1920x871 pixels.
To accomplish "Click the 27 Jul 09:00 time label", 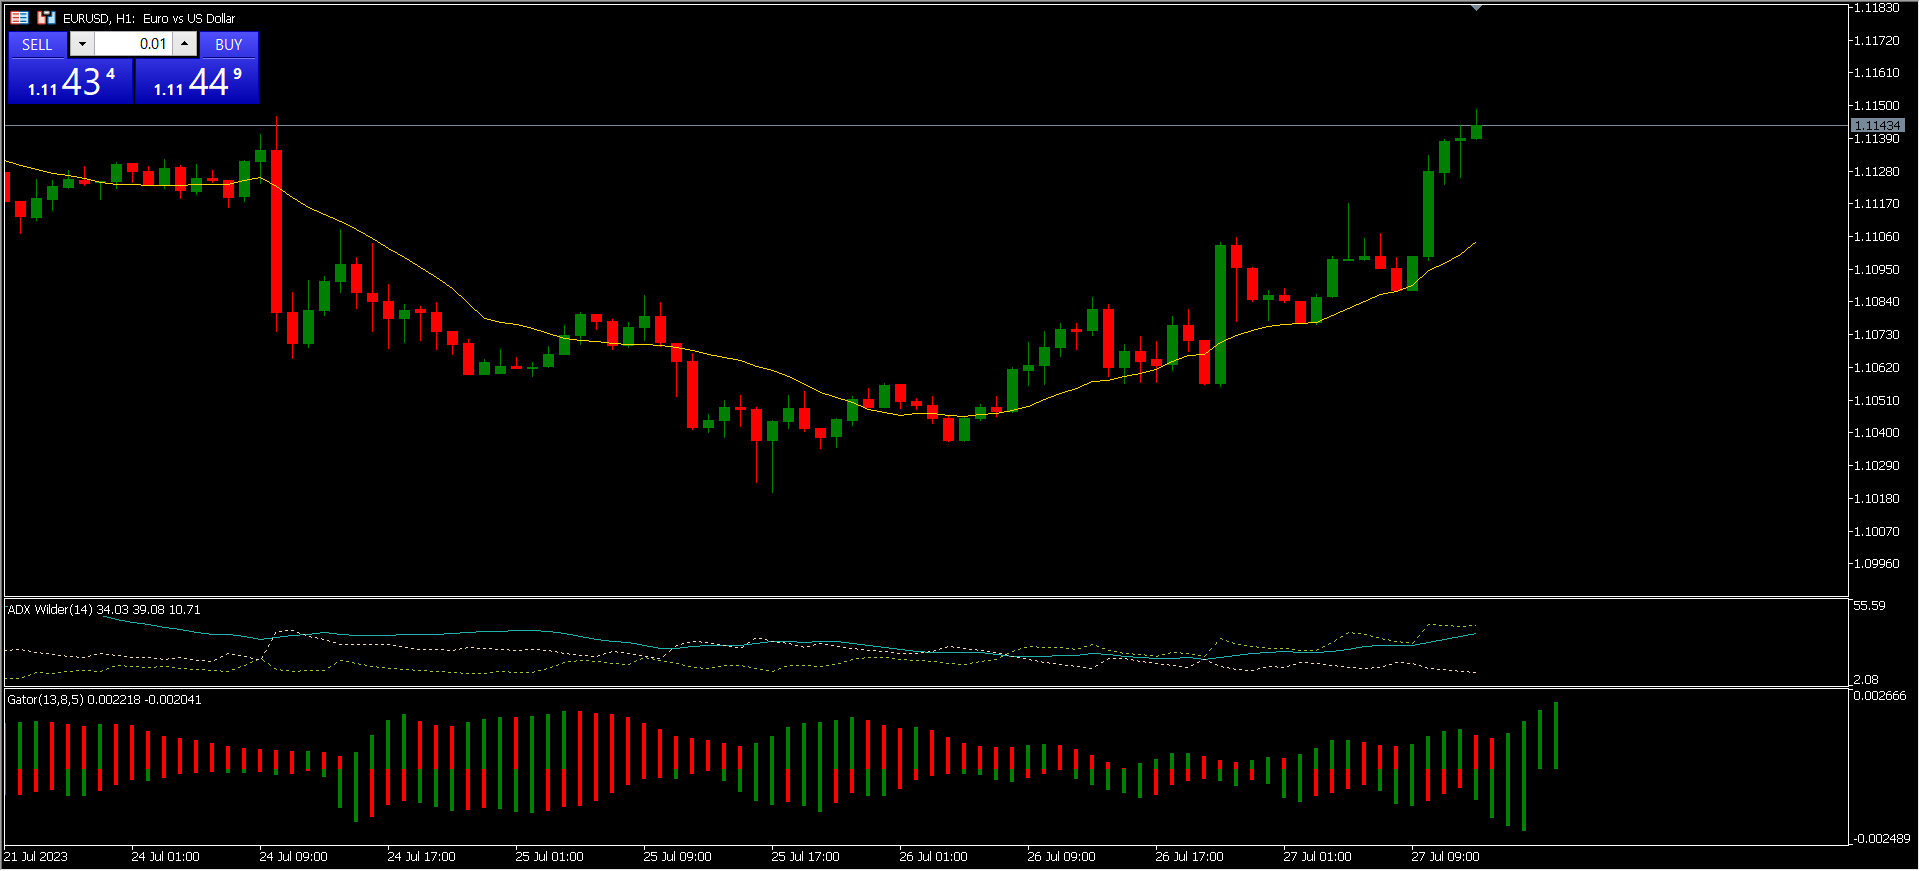I will tap(1446, 857).
